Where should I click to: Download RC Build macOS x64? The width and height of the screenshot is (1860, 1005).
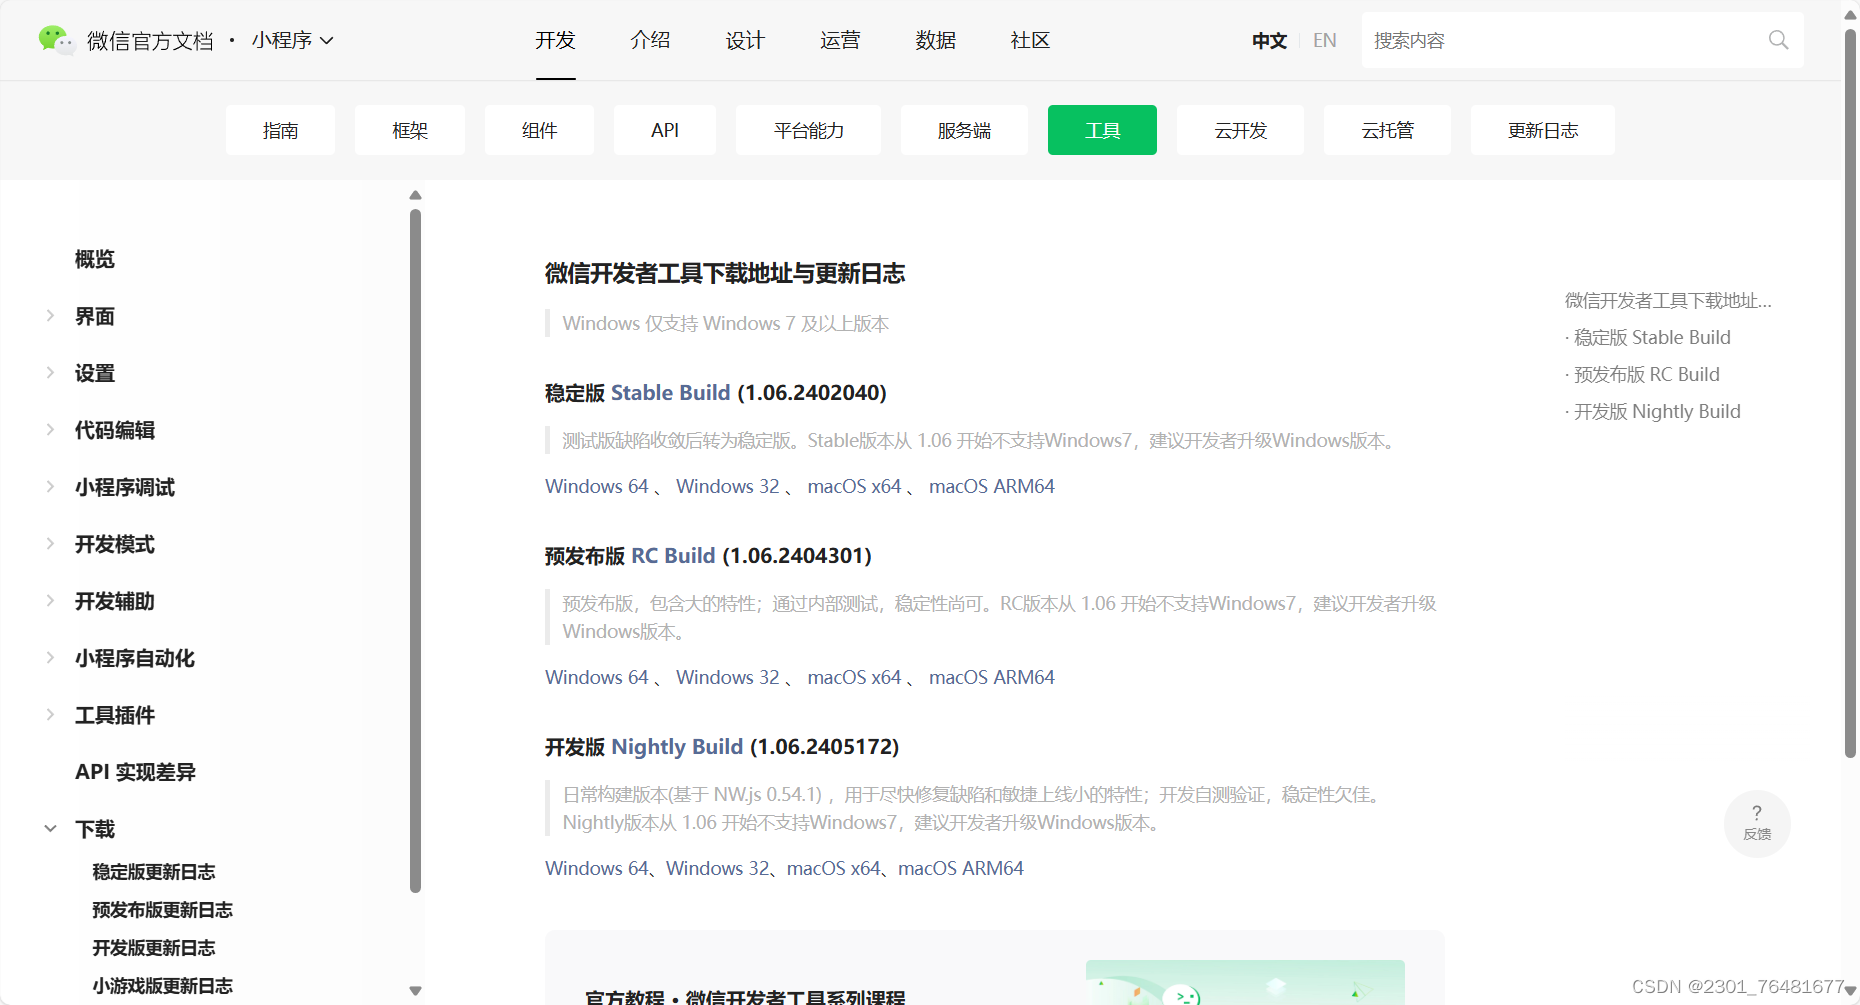pos(854,677)
